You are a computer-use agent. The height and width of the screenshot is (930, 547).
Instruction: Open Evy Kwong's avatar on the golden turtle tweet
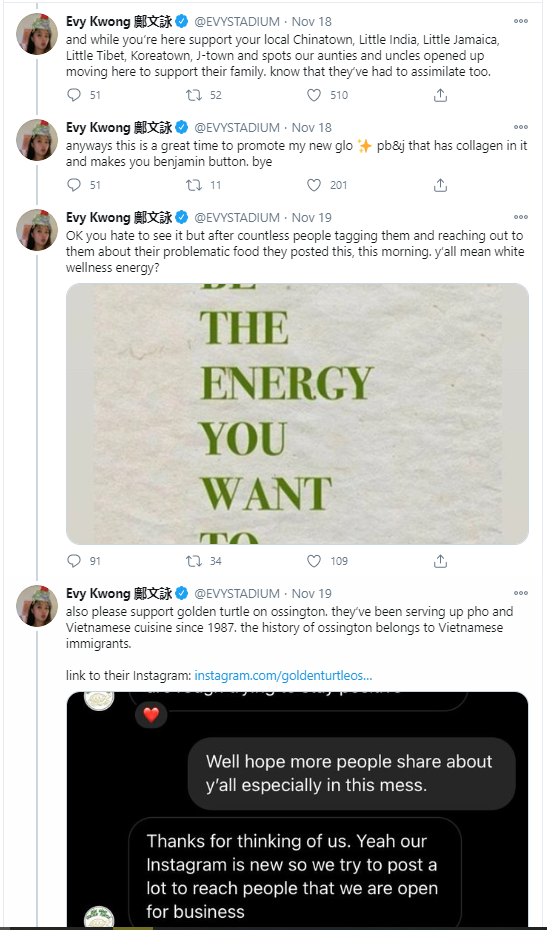click(37, 606)
